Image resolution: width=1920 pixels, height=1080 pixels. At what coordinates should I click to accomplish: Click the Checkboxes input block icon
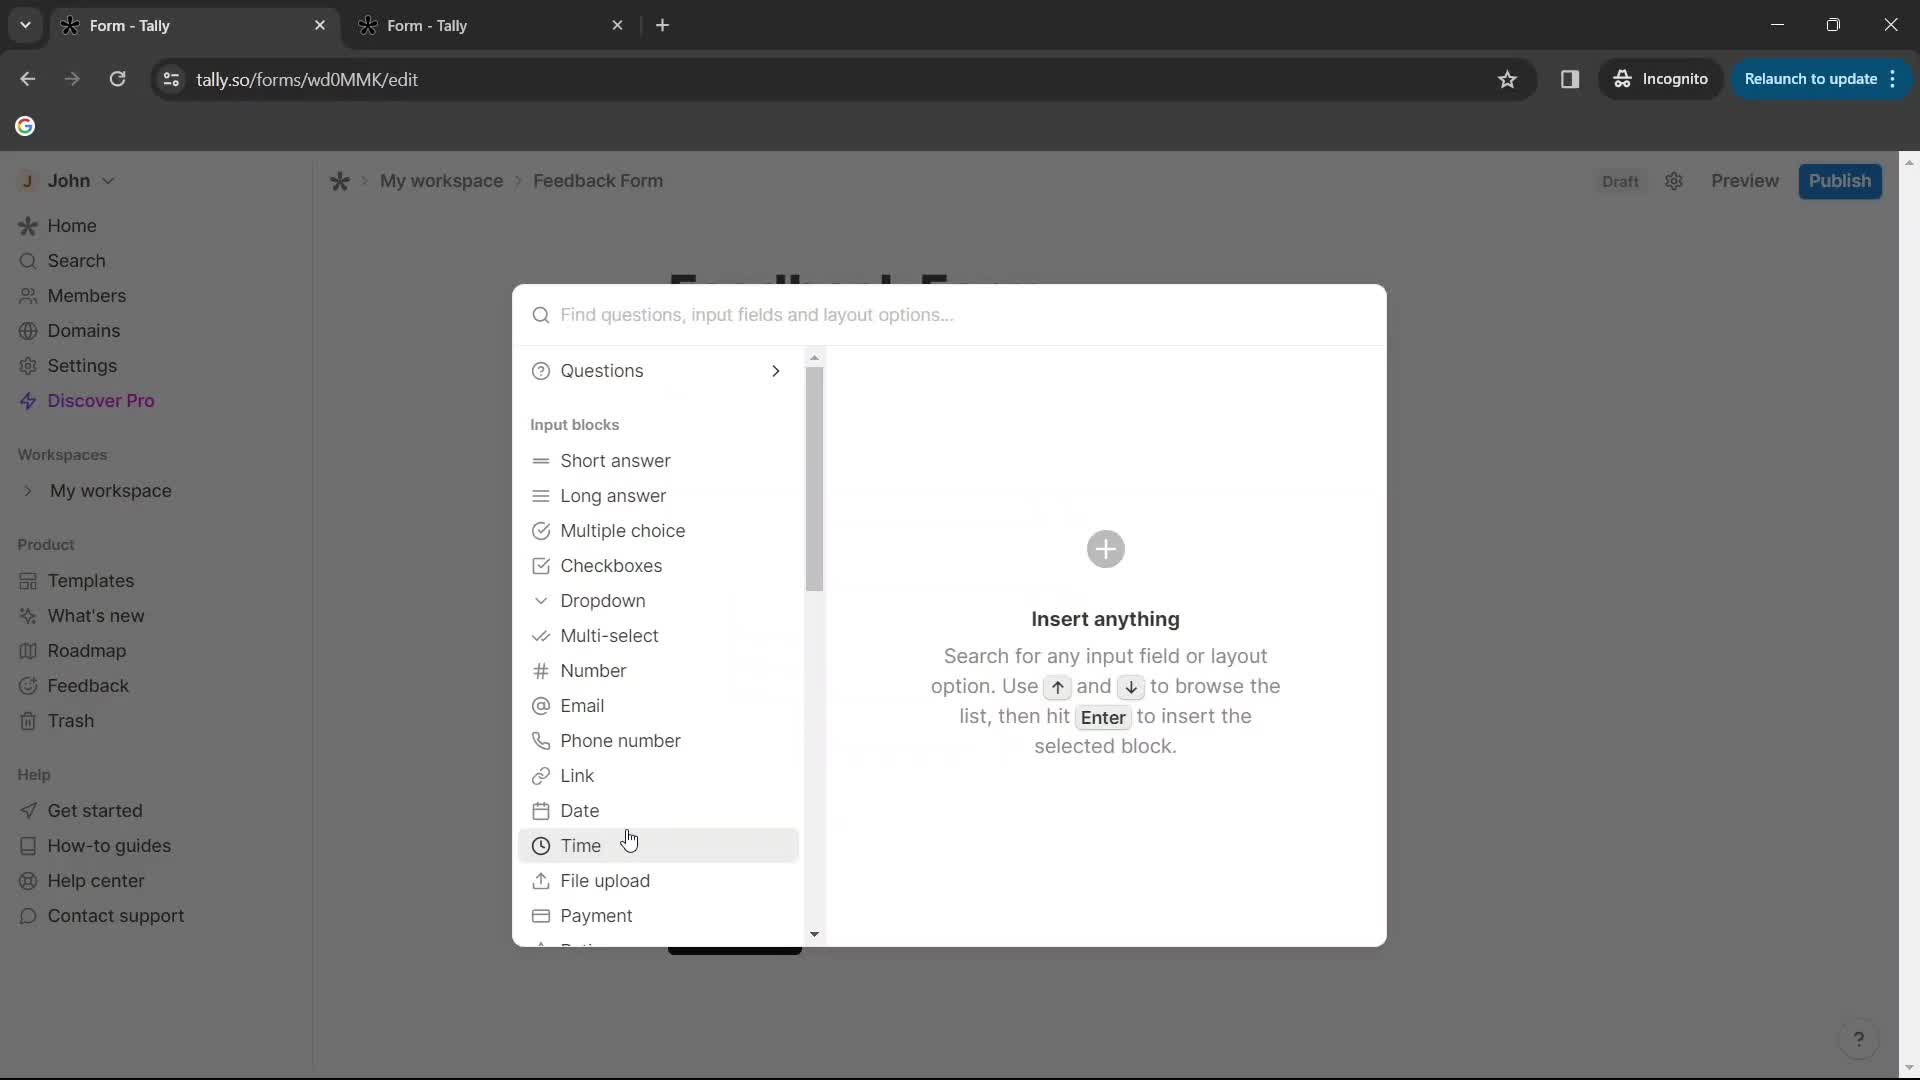541,566
